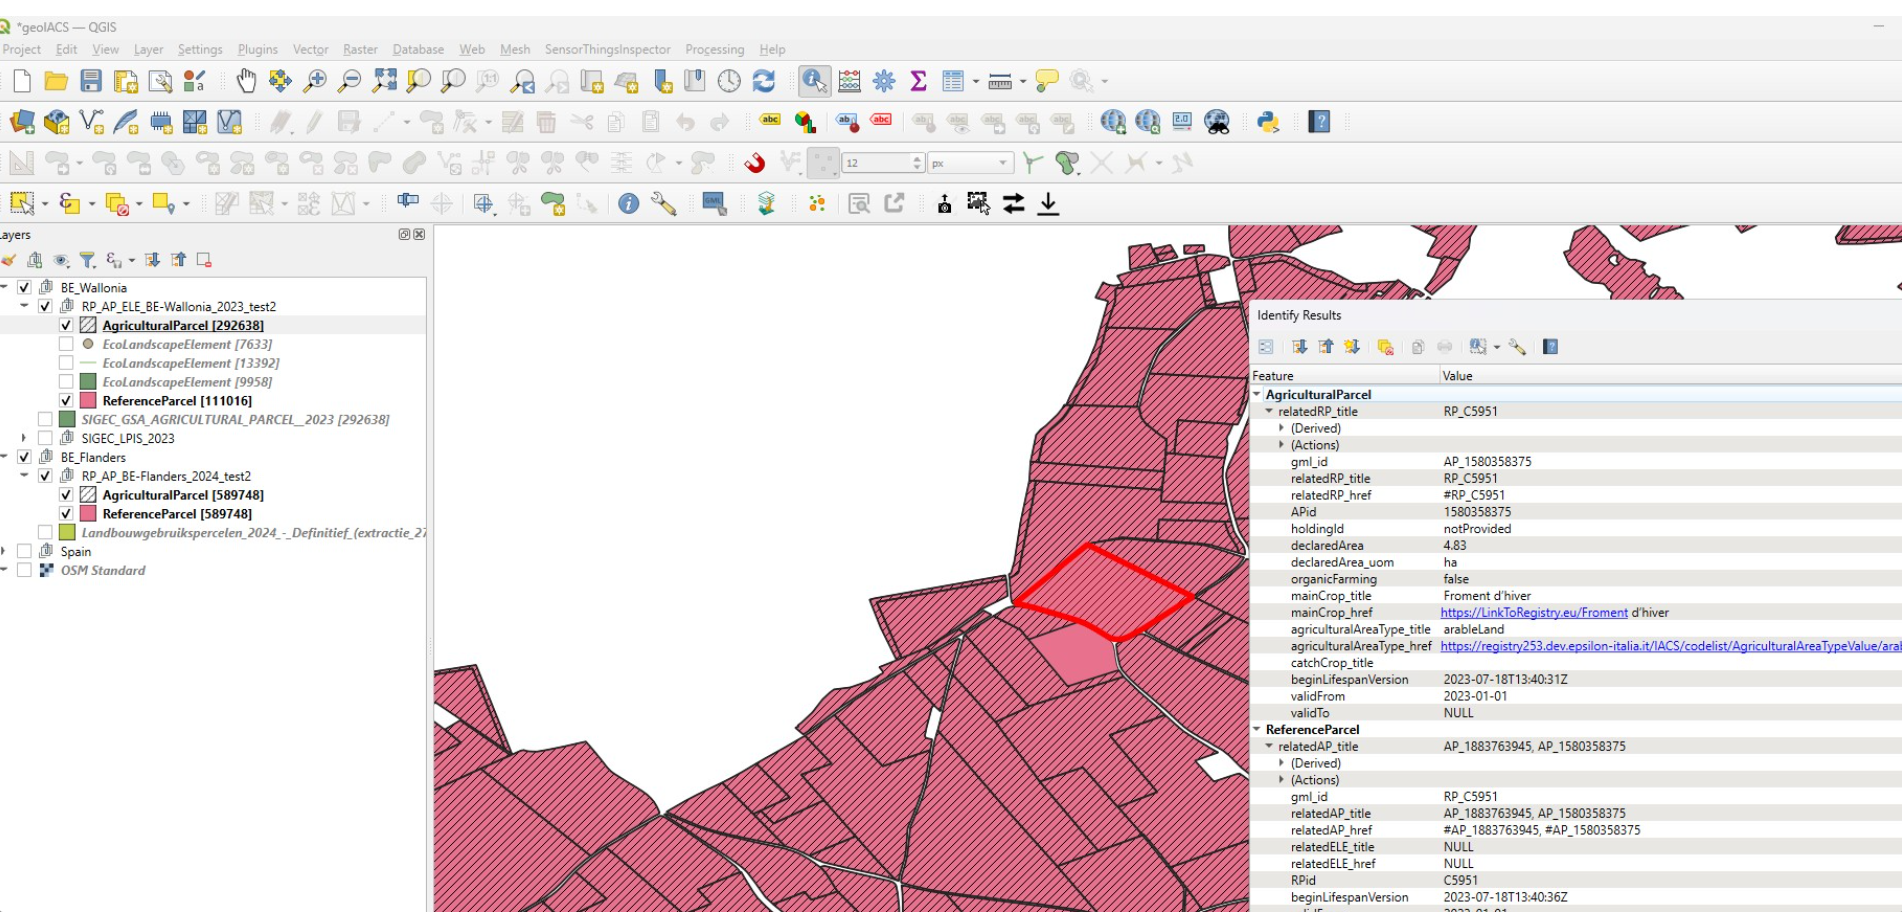Image resolution: width=1902 pixels, height=912 pixels.
Task: Select the Pan Map hand tool
Action: [246, 81]
